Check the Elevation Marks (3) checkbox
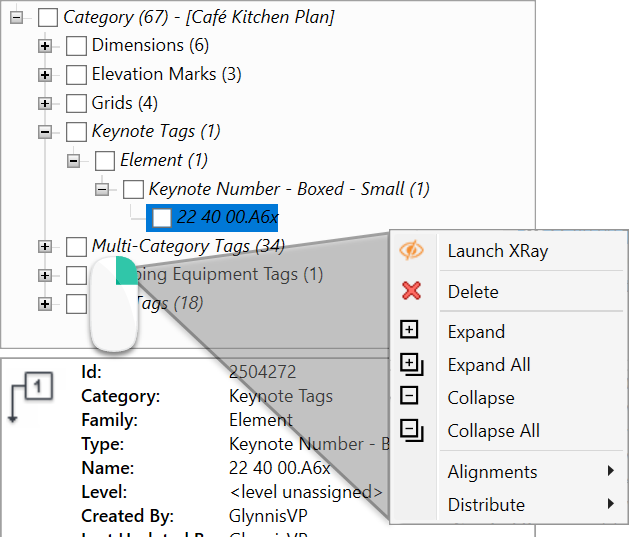629x537 pixels. pos(76,75)
